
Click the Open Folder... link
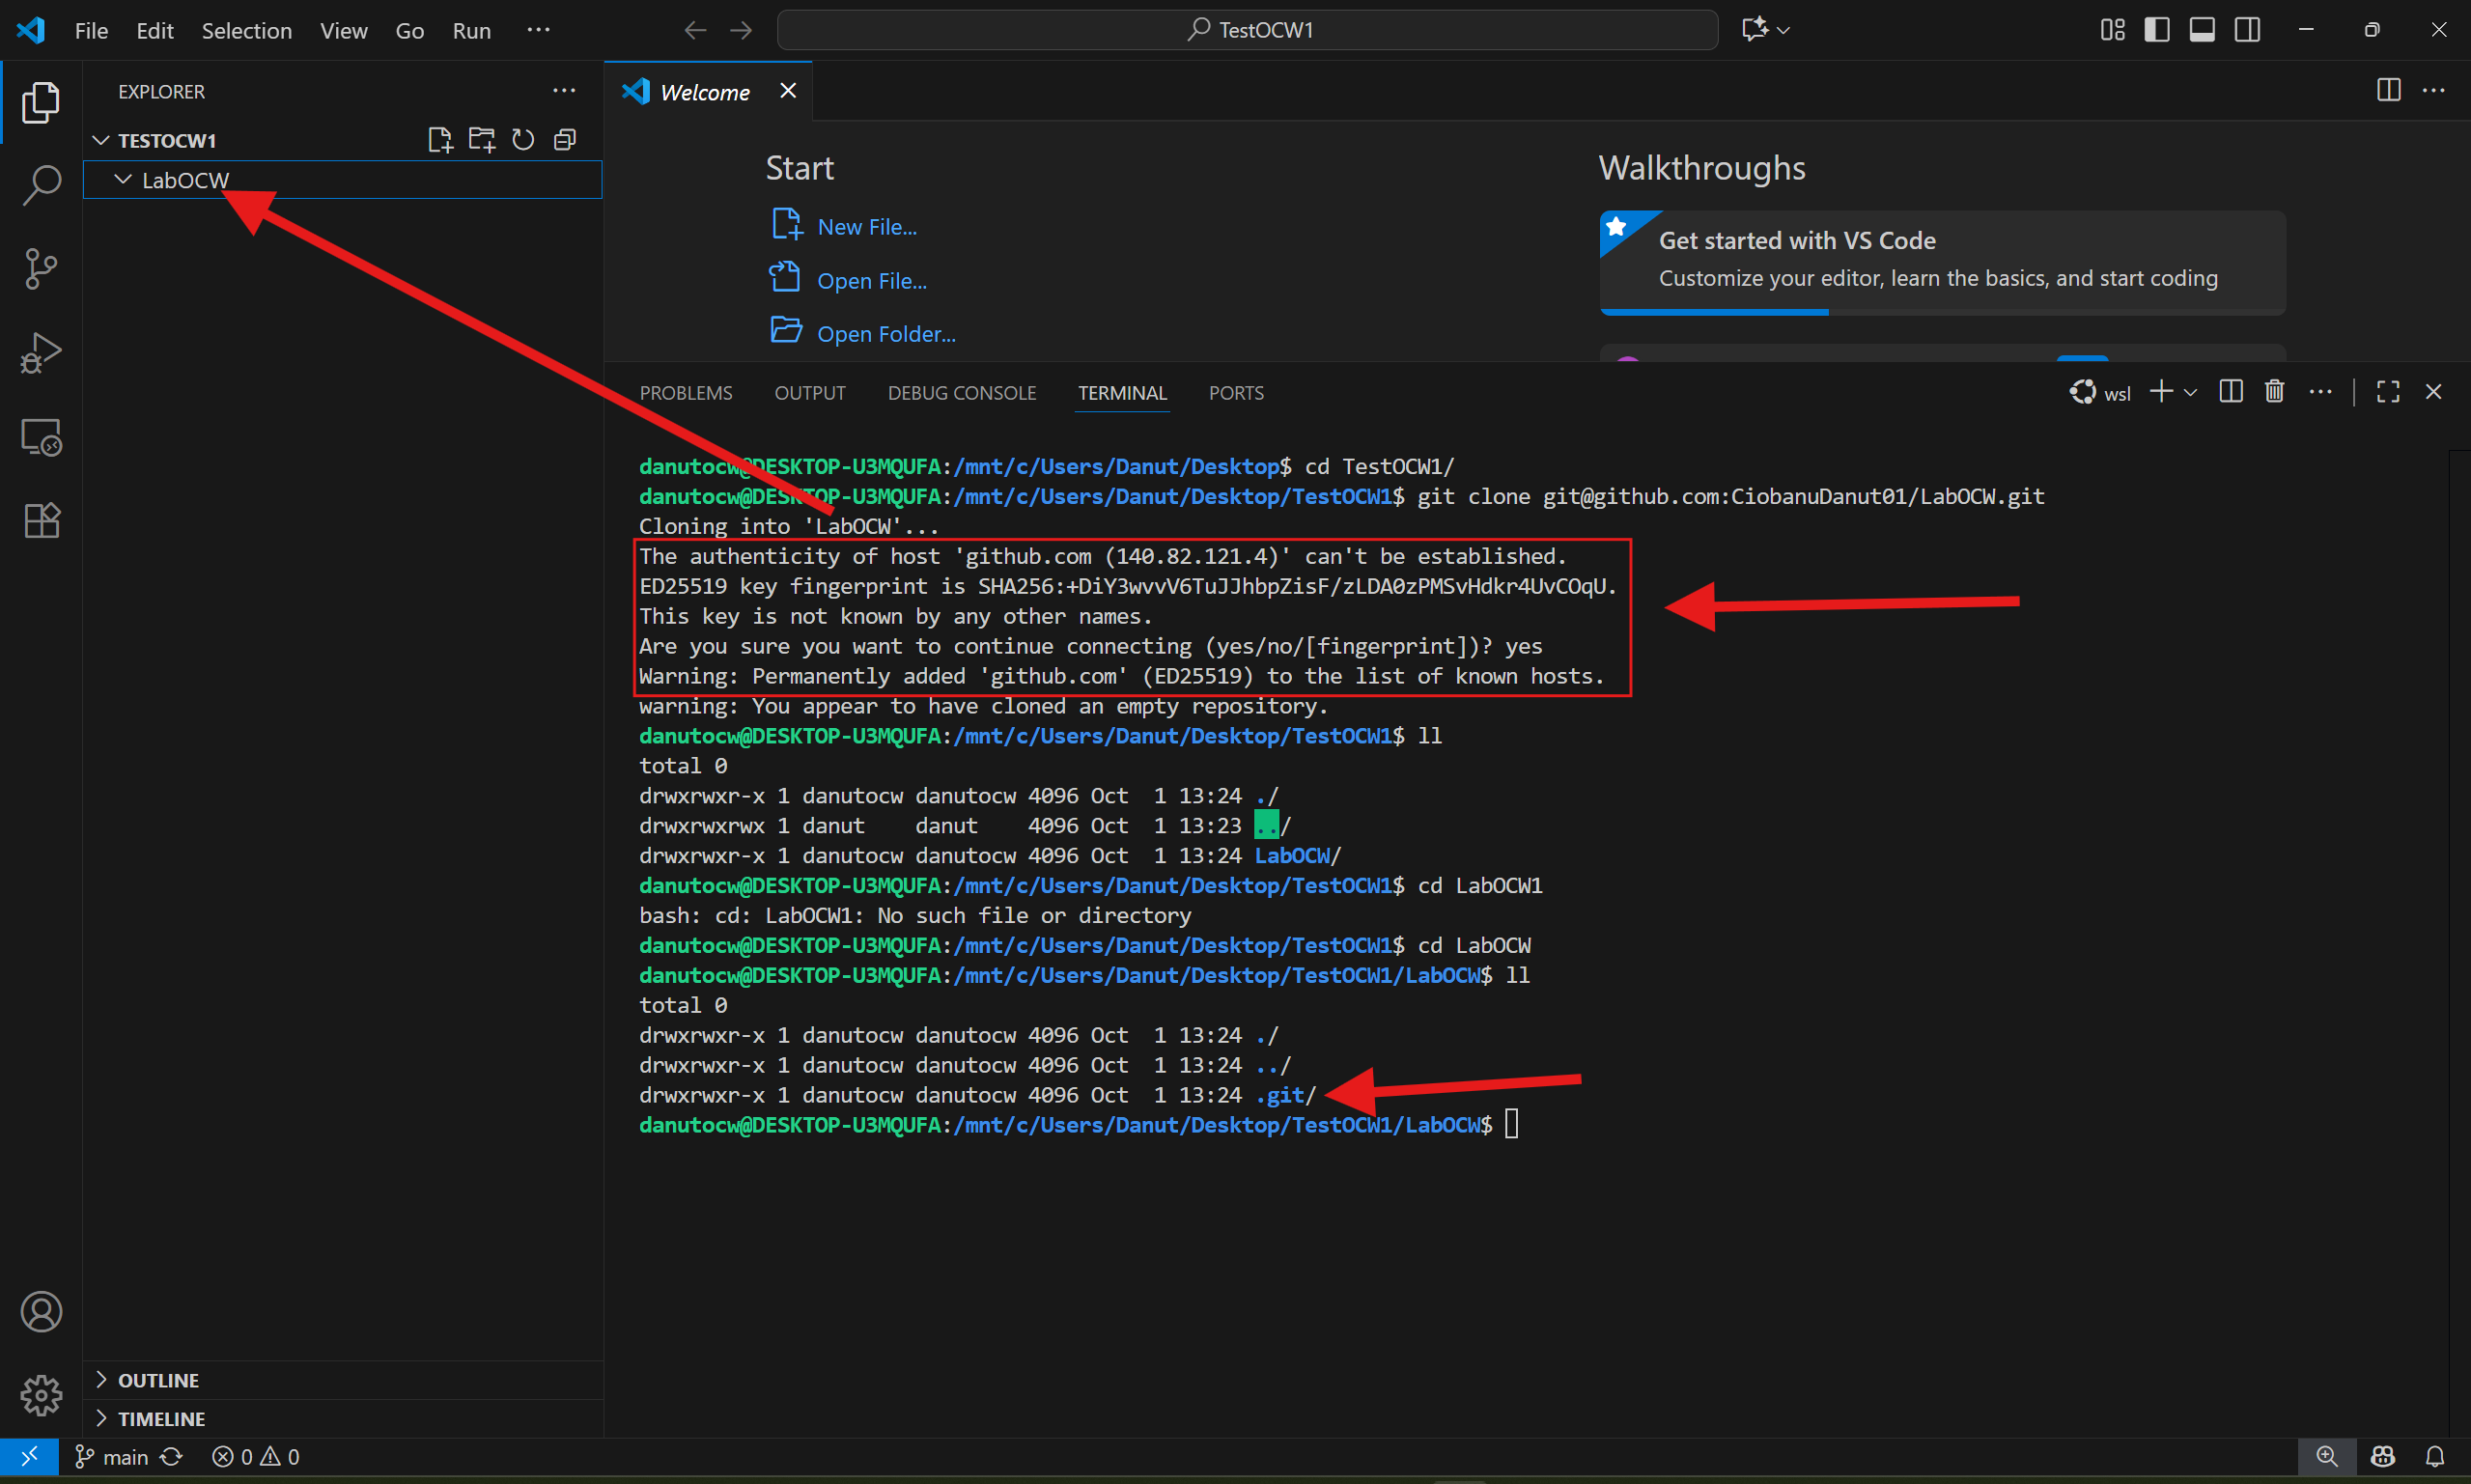(885, 334)
